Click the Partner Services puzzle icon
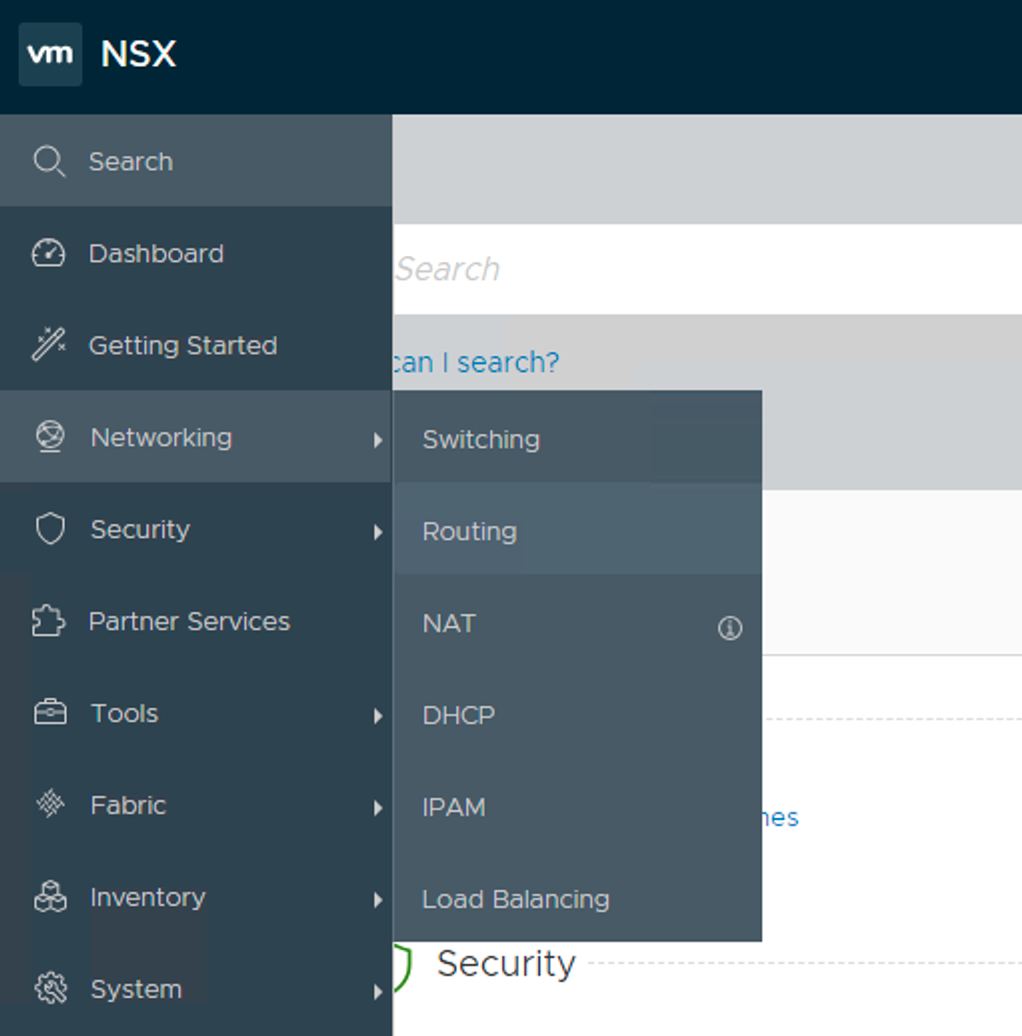Screen dimensions: 1022x1036 [49, 621]
